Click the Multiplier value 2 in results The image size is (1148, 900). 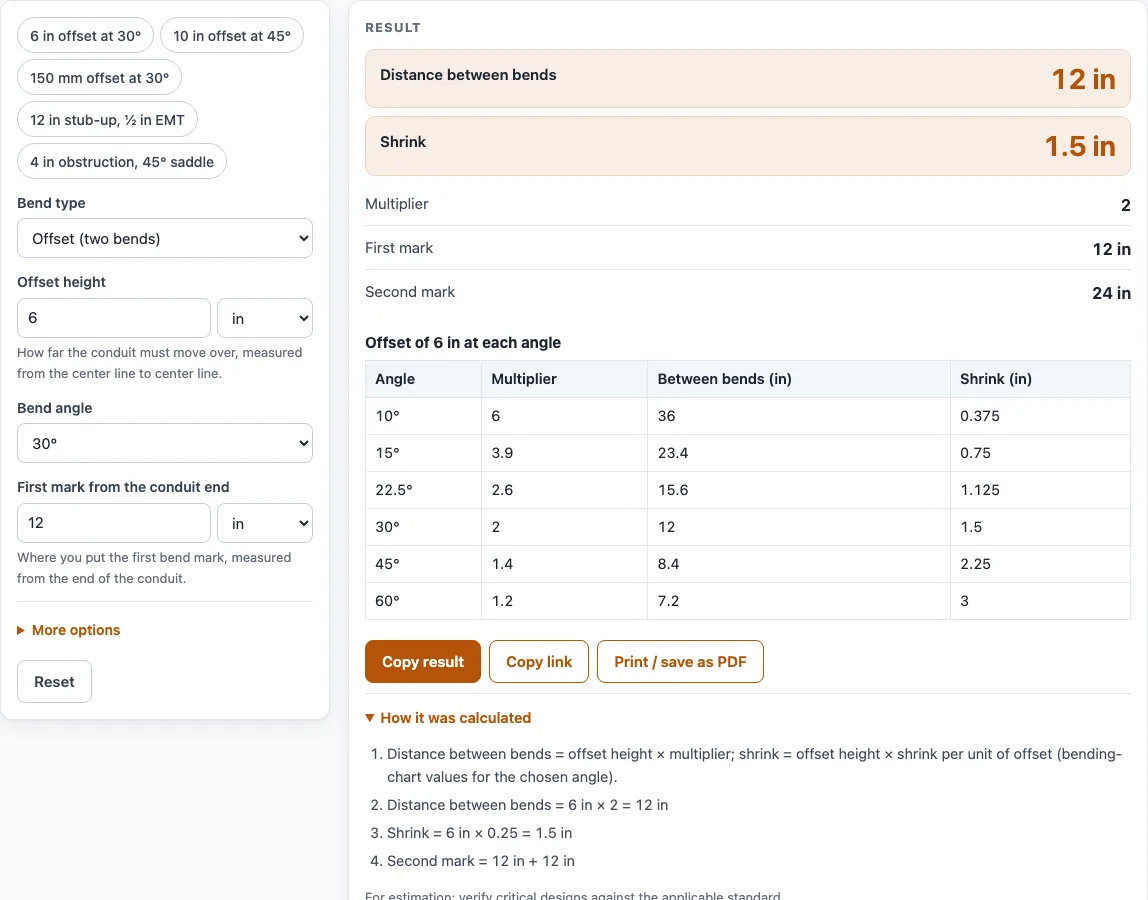pyautogui.click(x=1125, y=205)
